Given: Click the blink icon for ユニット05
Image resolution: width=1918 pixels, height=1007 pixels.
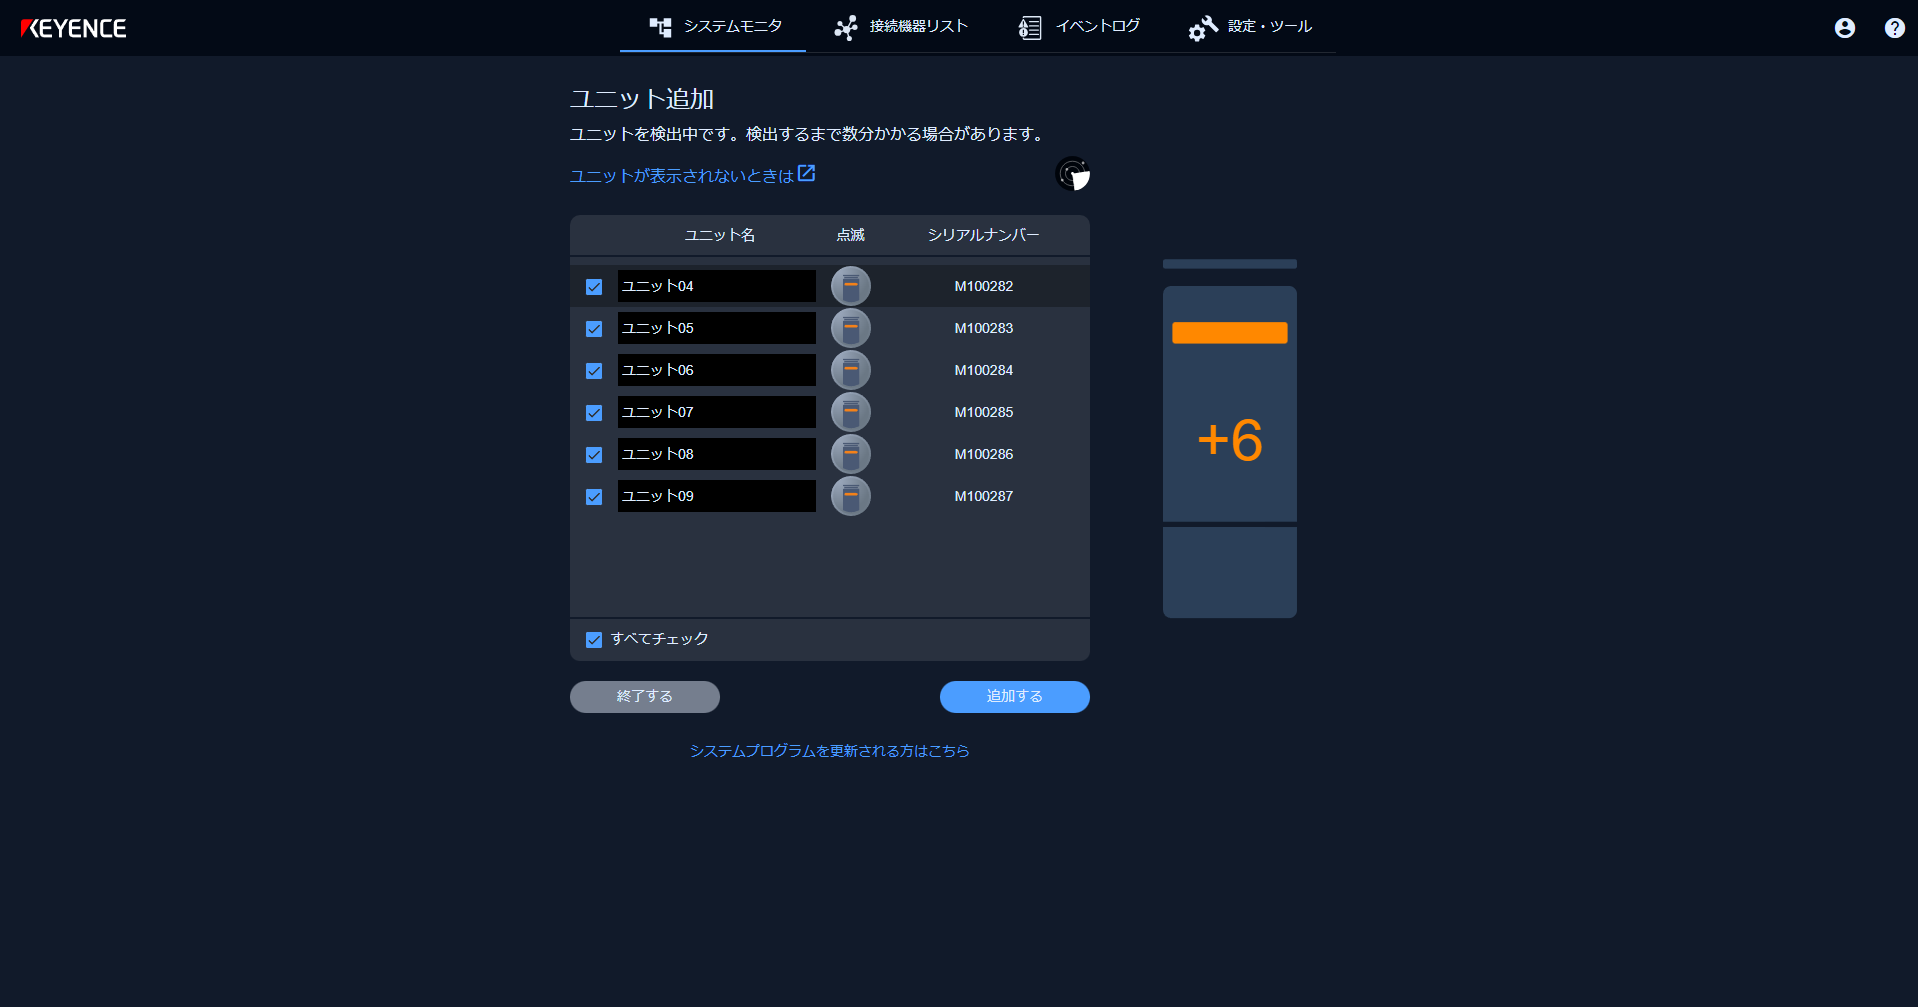Looking at the screenshot, I should [x=850, y=328].
